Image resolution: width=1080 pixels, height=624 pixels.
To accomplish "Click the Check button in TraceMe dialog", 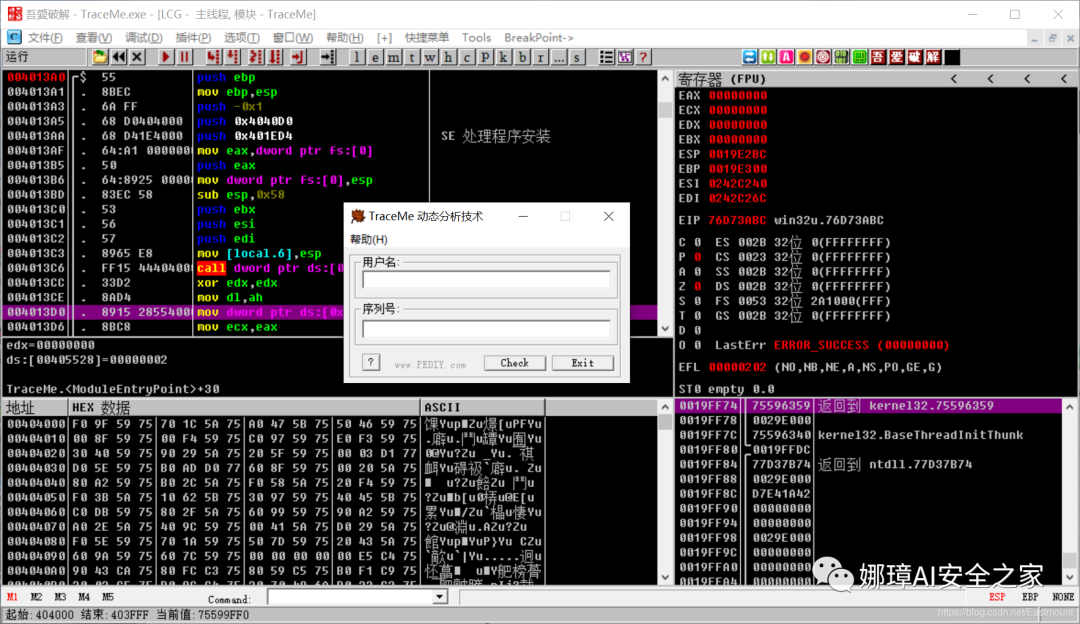I will tap(515, 363).
